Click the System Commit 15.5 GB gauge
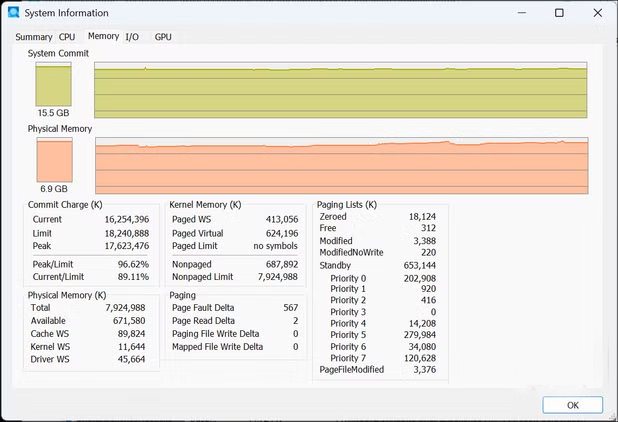Image resolution: width=618 pixels, height=422 pixels. [x=54, y=84]
